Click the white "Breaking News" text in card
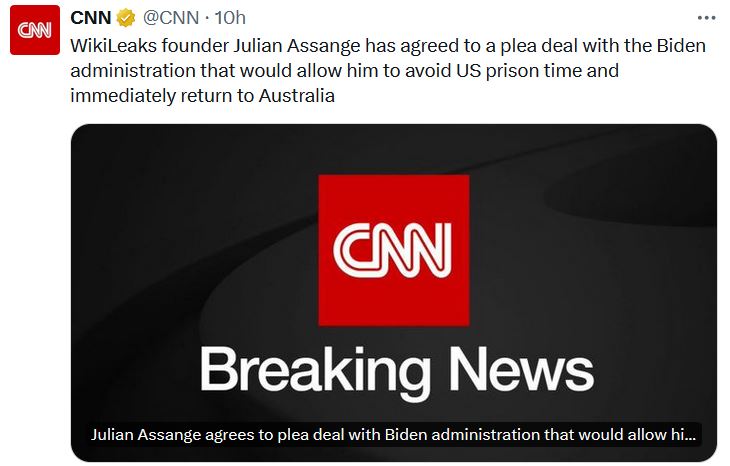The height and width of the screenshot is (466, 730). click(397, 368)
